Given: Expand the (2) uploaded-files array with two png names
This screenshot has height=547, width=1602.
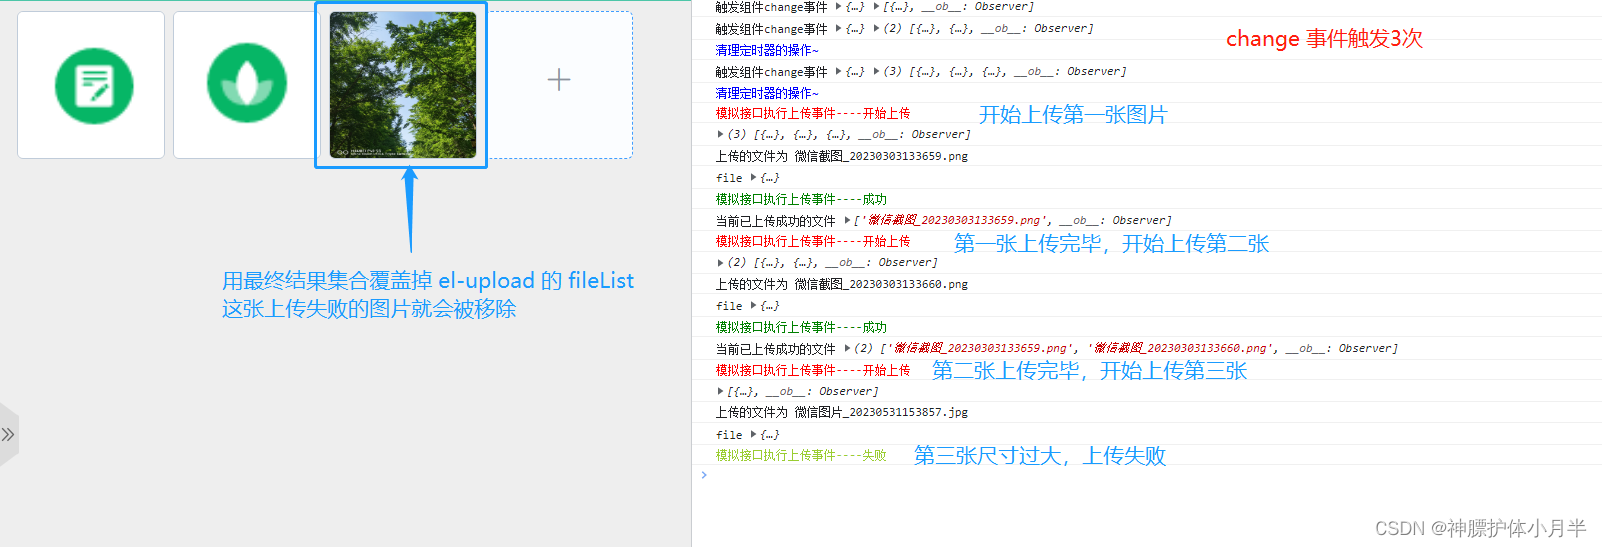Looking at the screenshot, I should pyautogui.click(x=848, y=348).
